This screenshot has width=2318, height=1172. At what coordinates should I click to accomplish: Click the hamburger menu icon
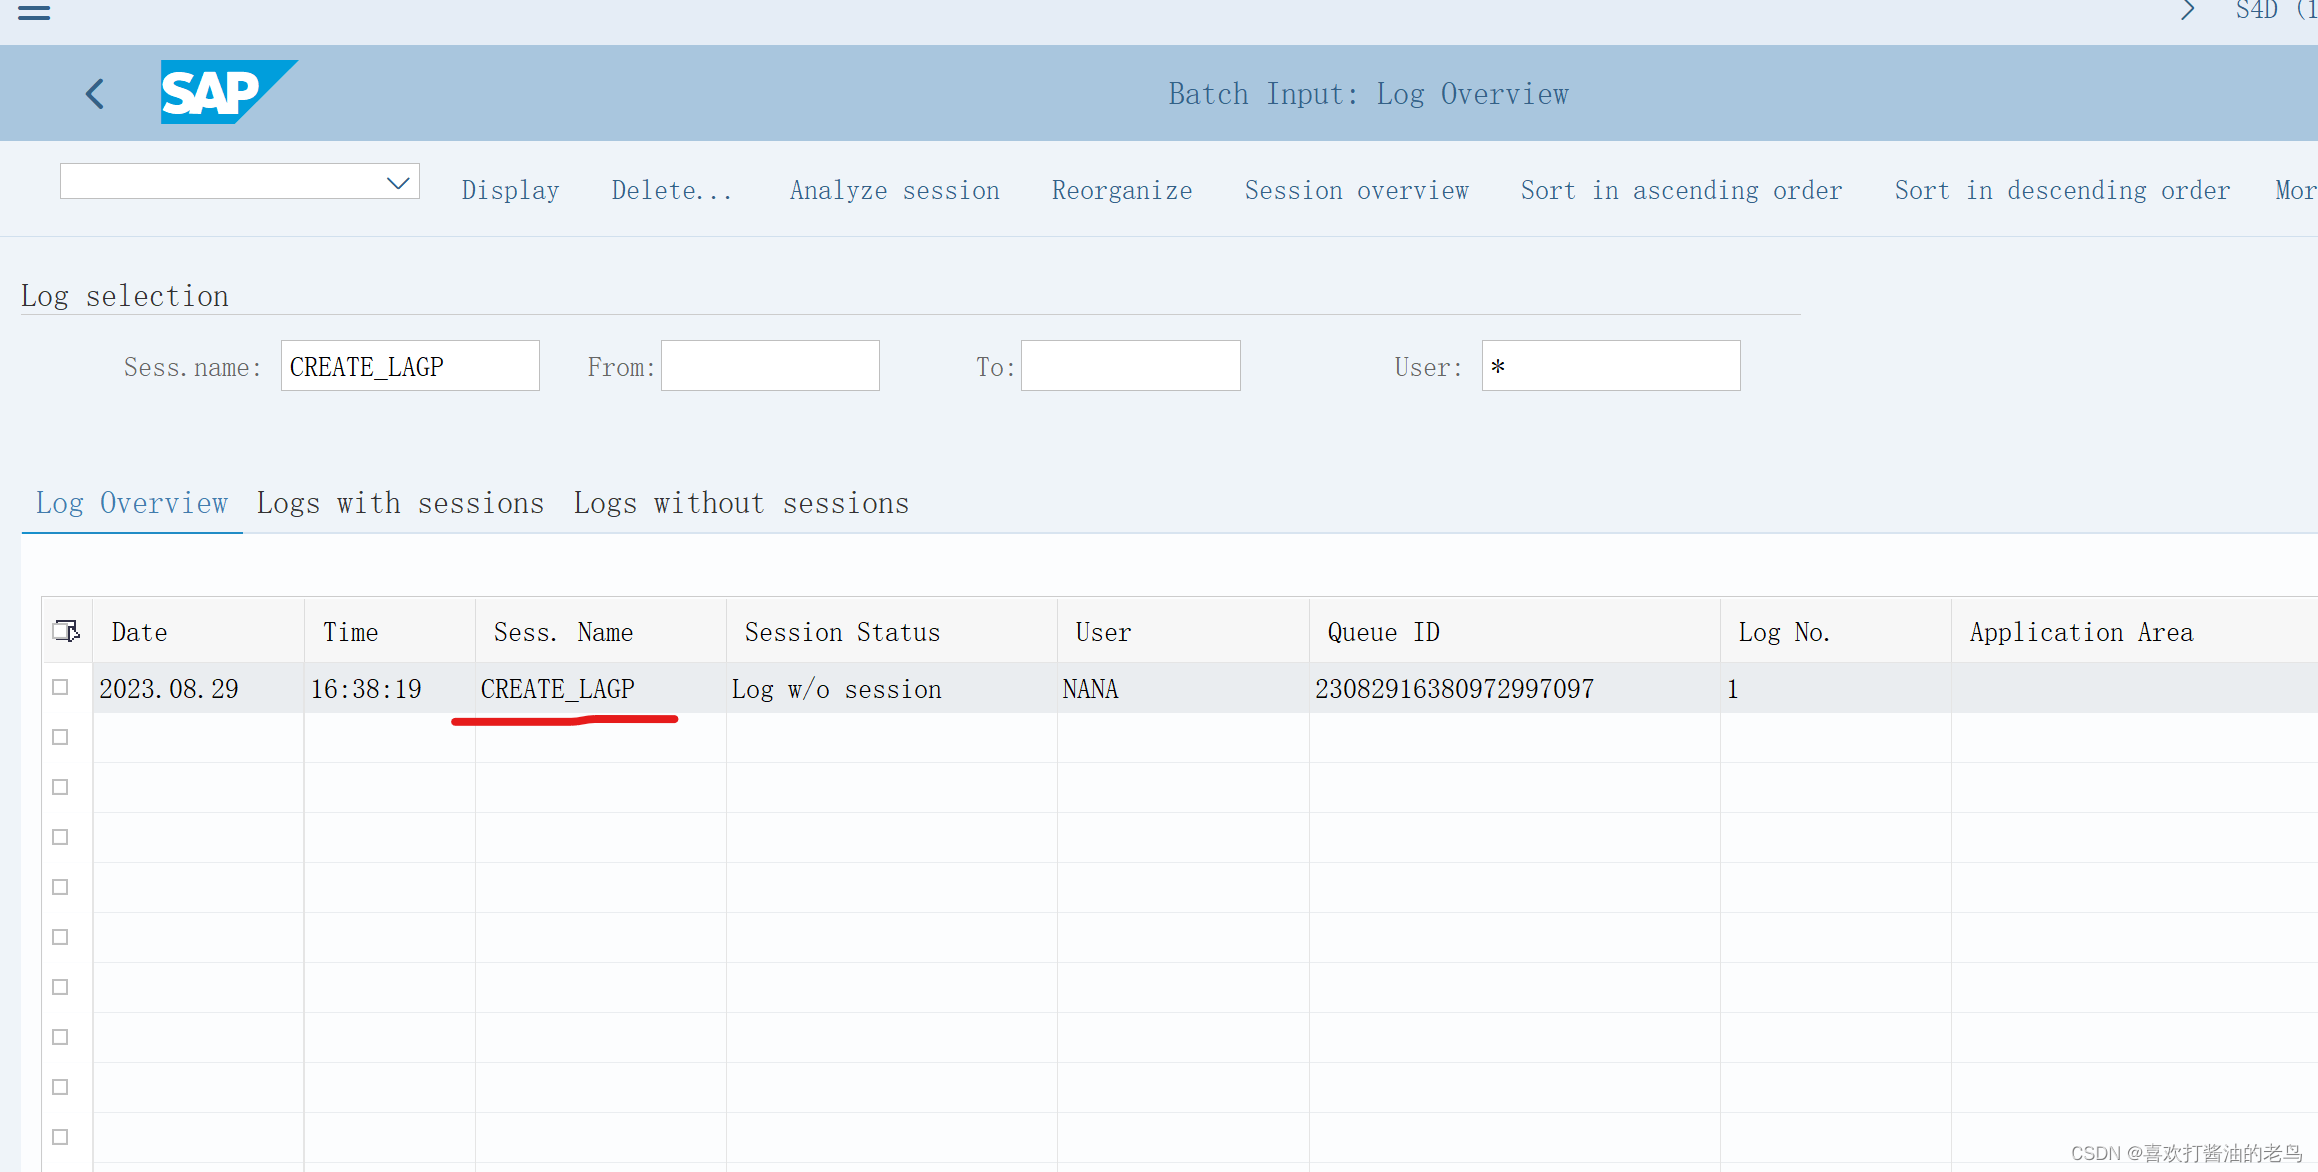point(34,12)
